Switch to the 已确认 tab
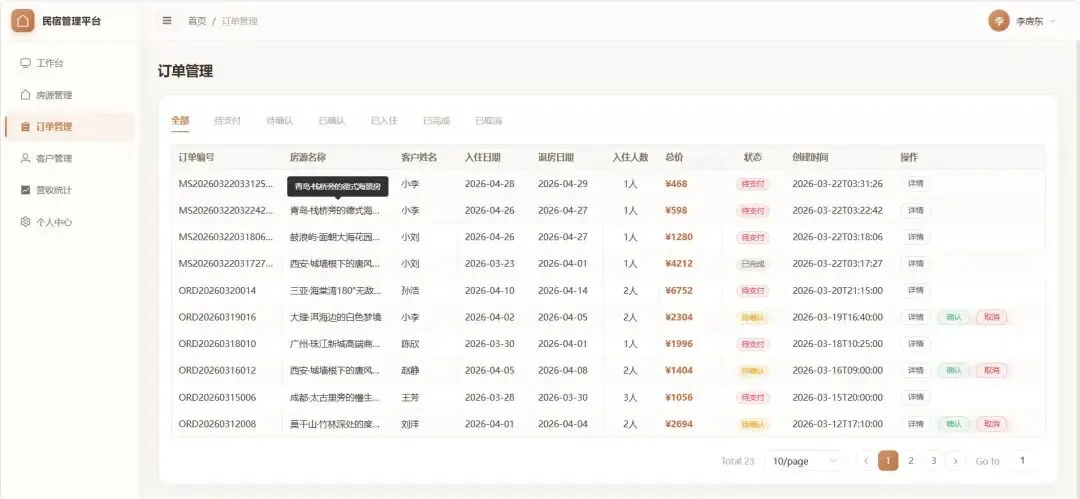This screenshot has width=1080, height=499. (x=332, y=121)
